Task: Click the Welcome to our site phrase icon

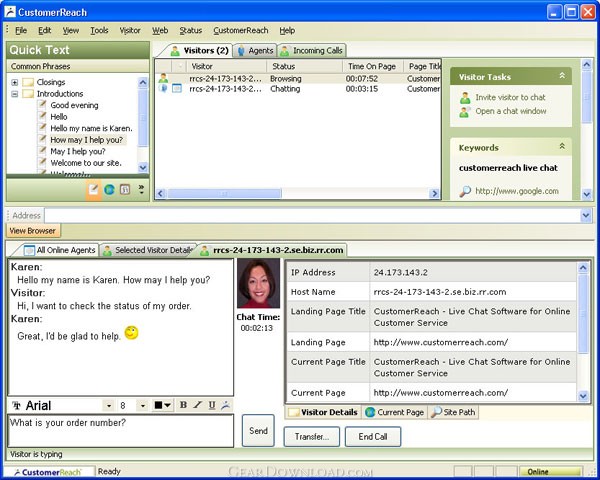Action: click(42, 162)
